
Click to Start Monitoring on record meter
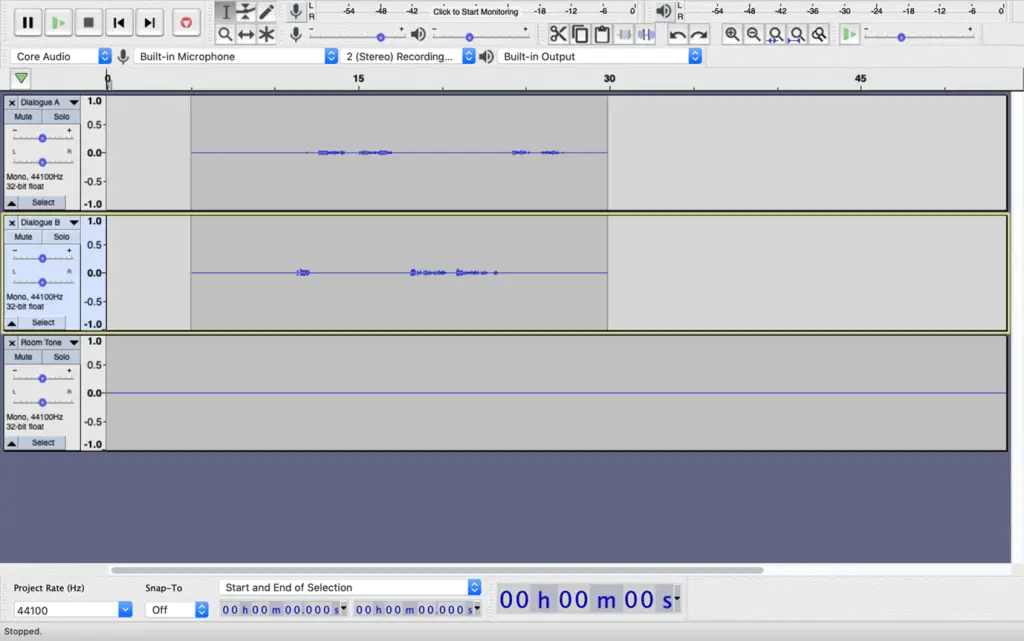coord(475,11)
